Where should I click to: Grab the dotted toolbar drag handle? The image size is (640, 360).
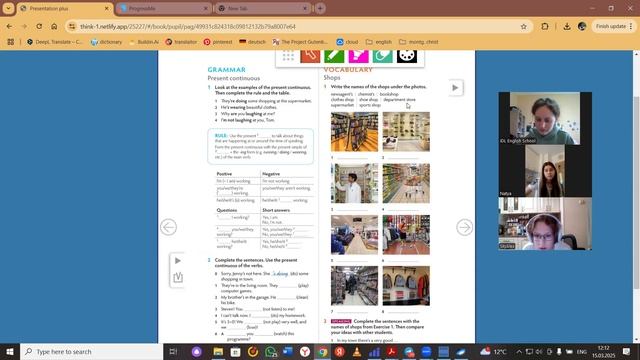pos(288,56)
